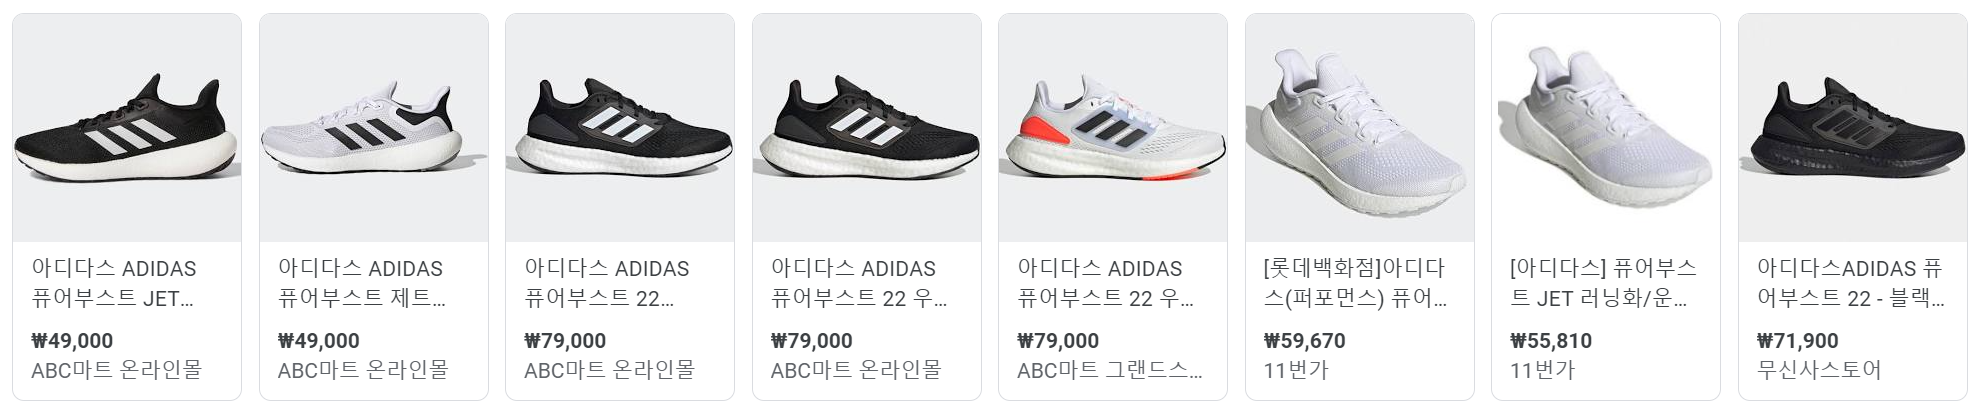Open the white shoe image with orange heel
This screenshot has height=413, width=1978.
pos(1113,128)
